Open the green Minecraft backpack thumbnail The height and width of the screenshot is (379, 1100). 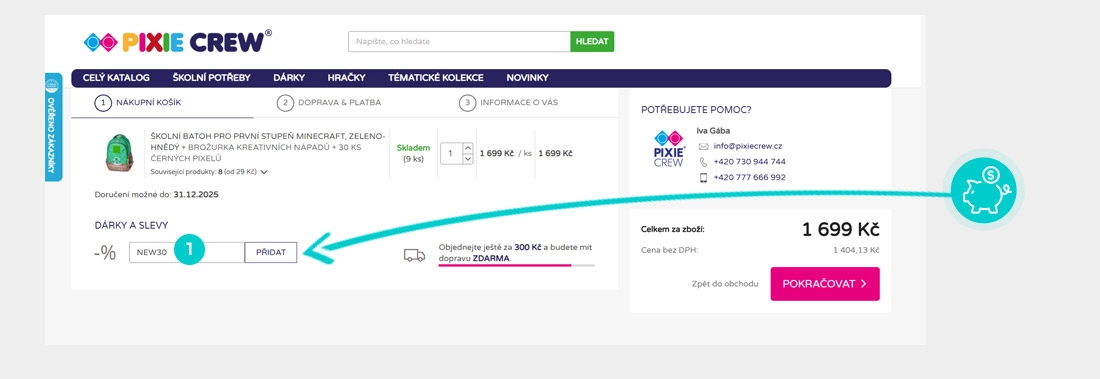coord(119,153)
